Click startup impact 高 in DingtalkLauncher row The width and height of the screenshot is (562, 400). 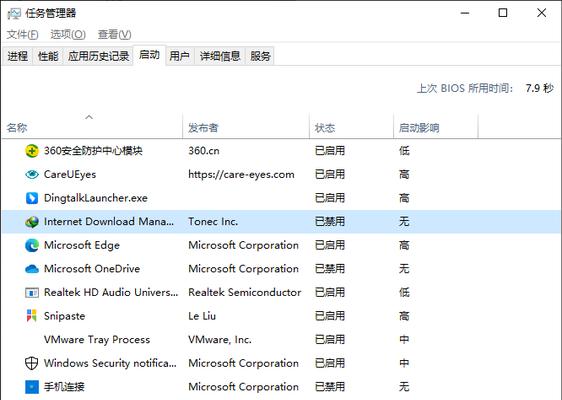point(404,198)
